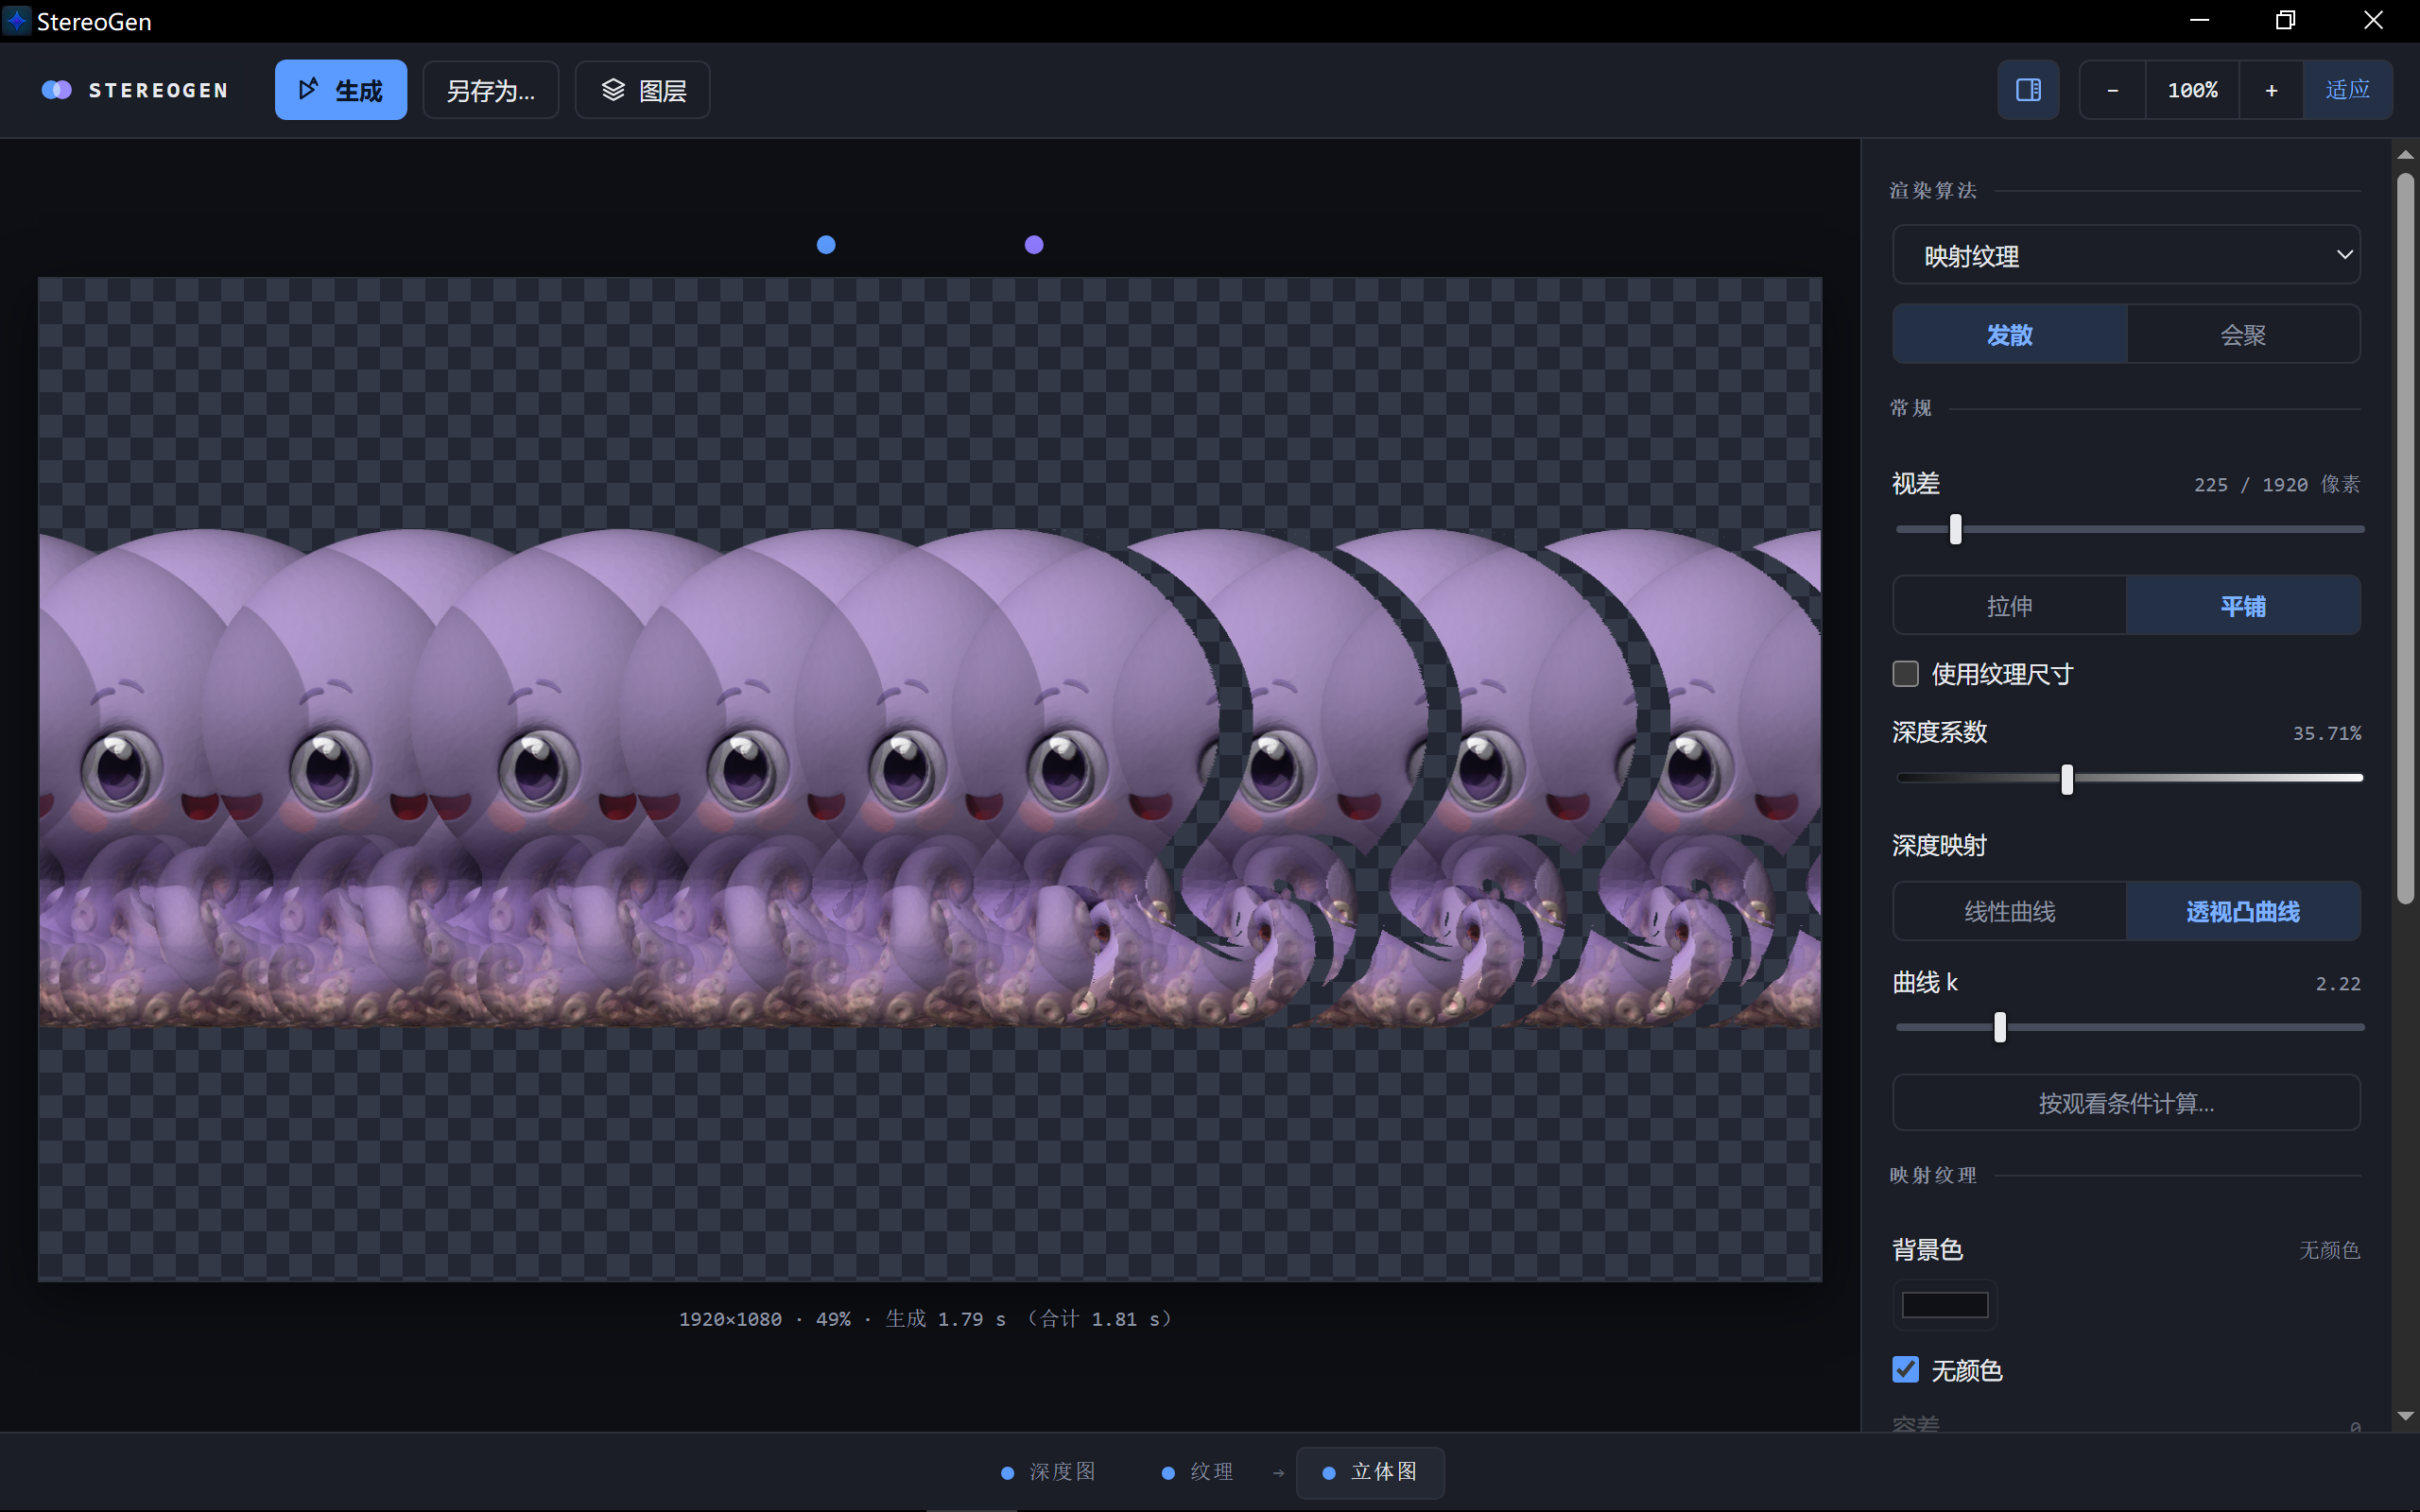Screen dimensions: 2420x1512
Task: Click the blue dot marker above canvas
Action: coord(826,245)
